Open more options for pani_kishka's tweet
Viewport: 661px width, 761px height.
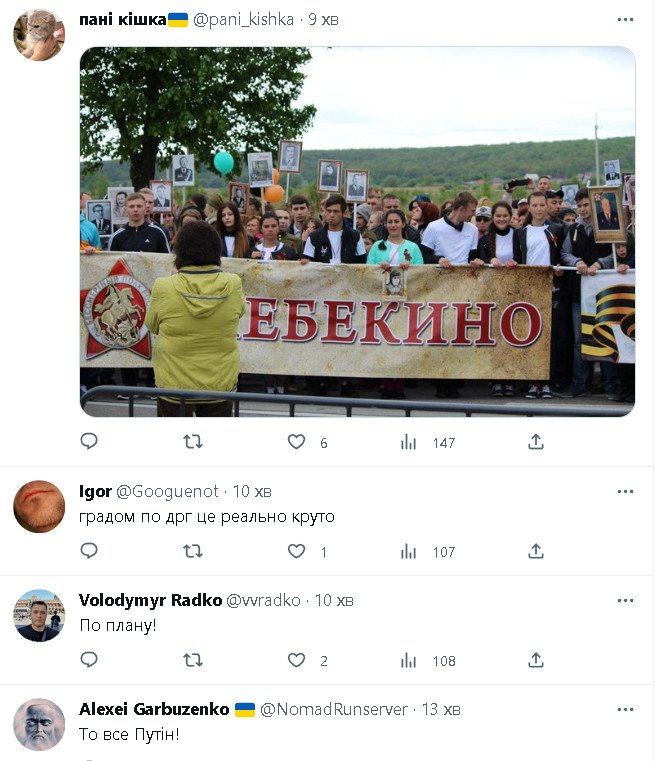[x=625, y=19]
